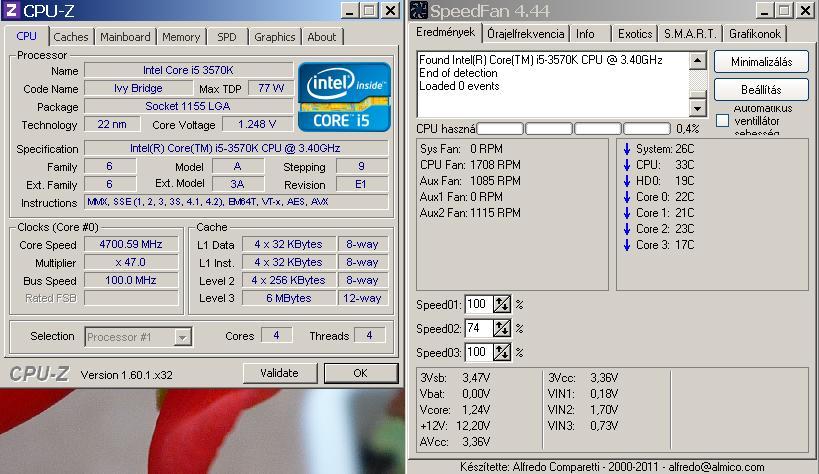Click the Multiplier value 'x 47.0'
The height and width of the screenshot is (474, 819).
coord(131,262)
